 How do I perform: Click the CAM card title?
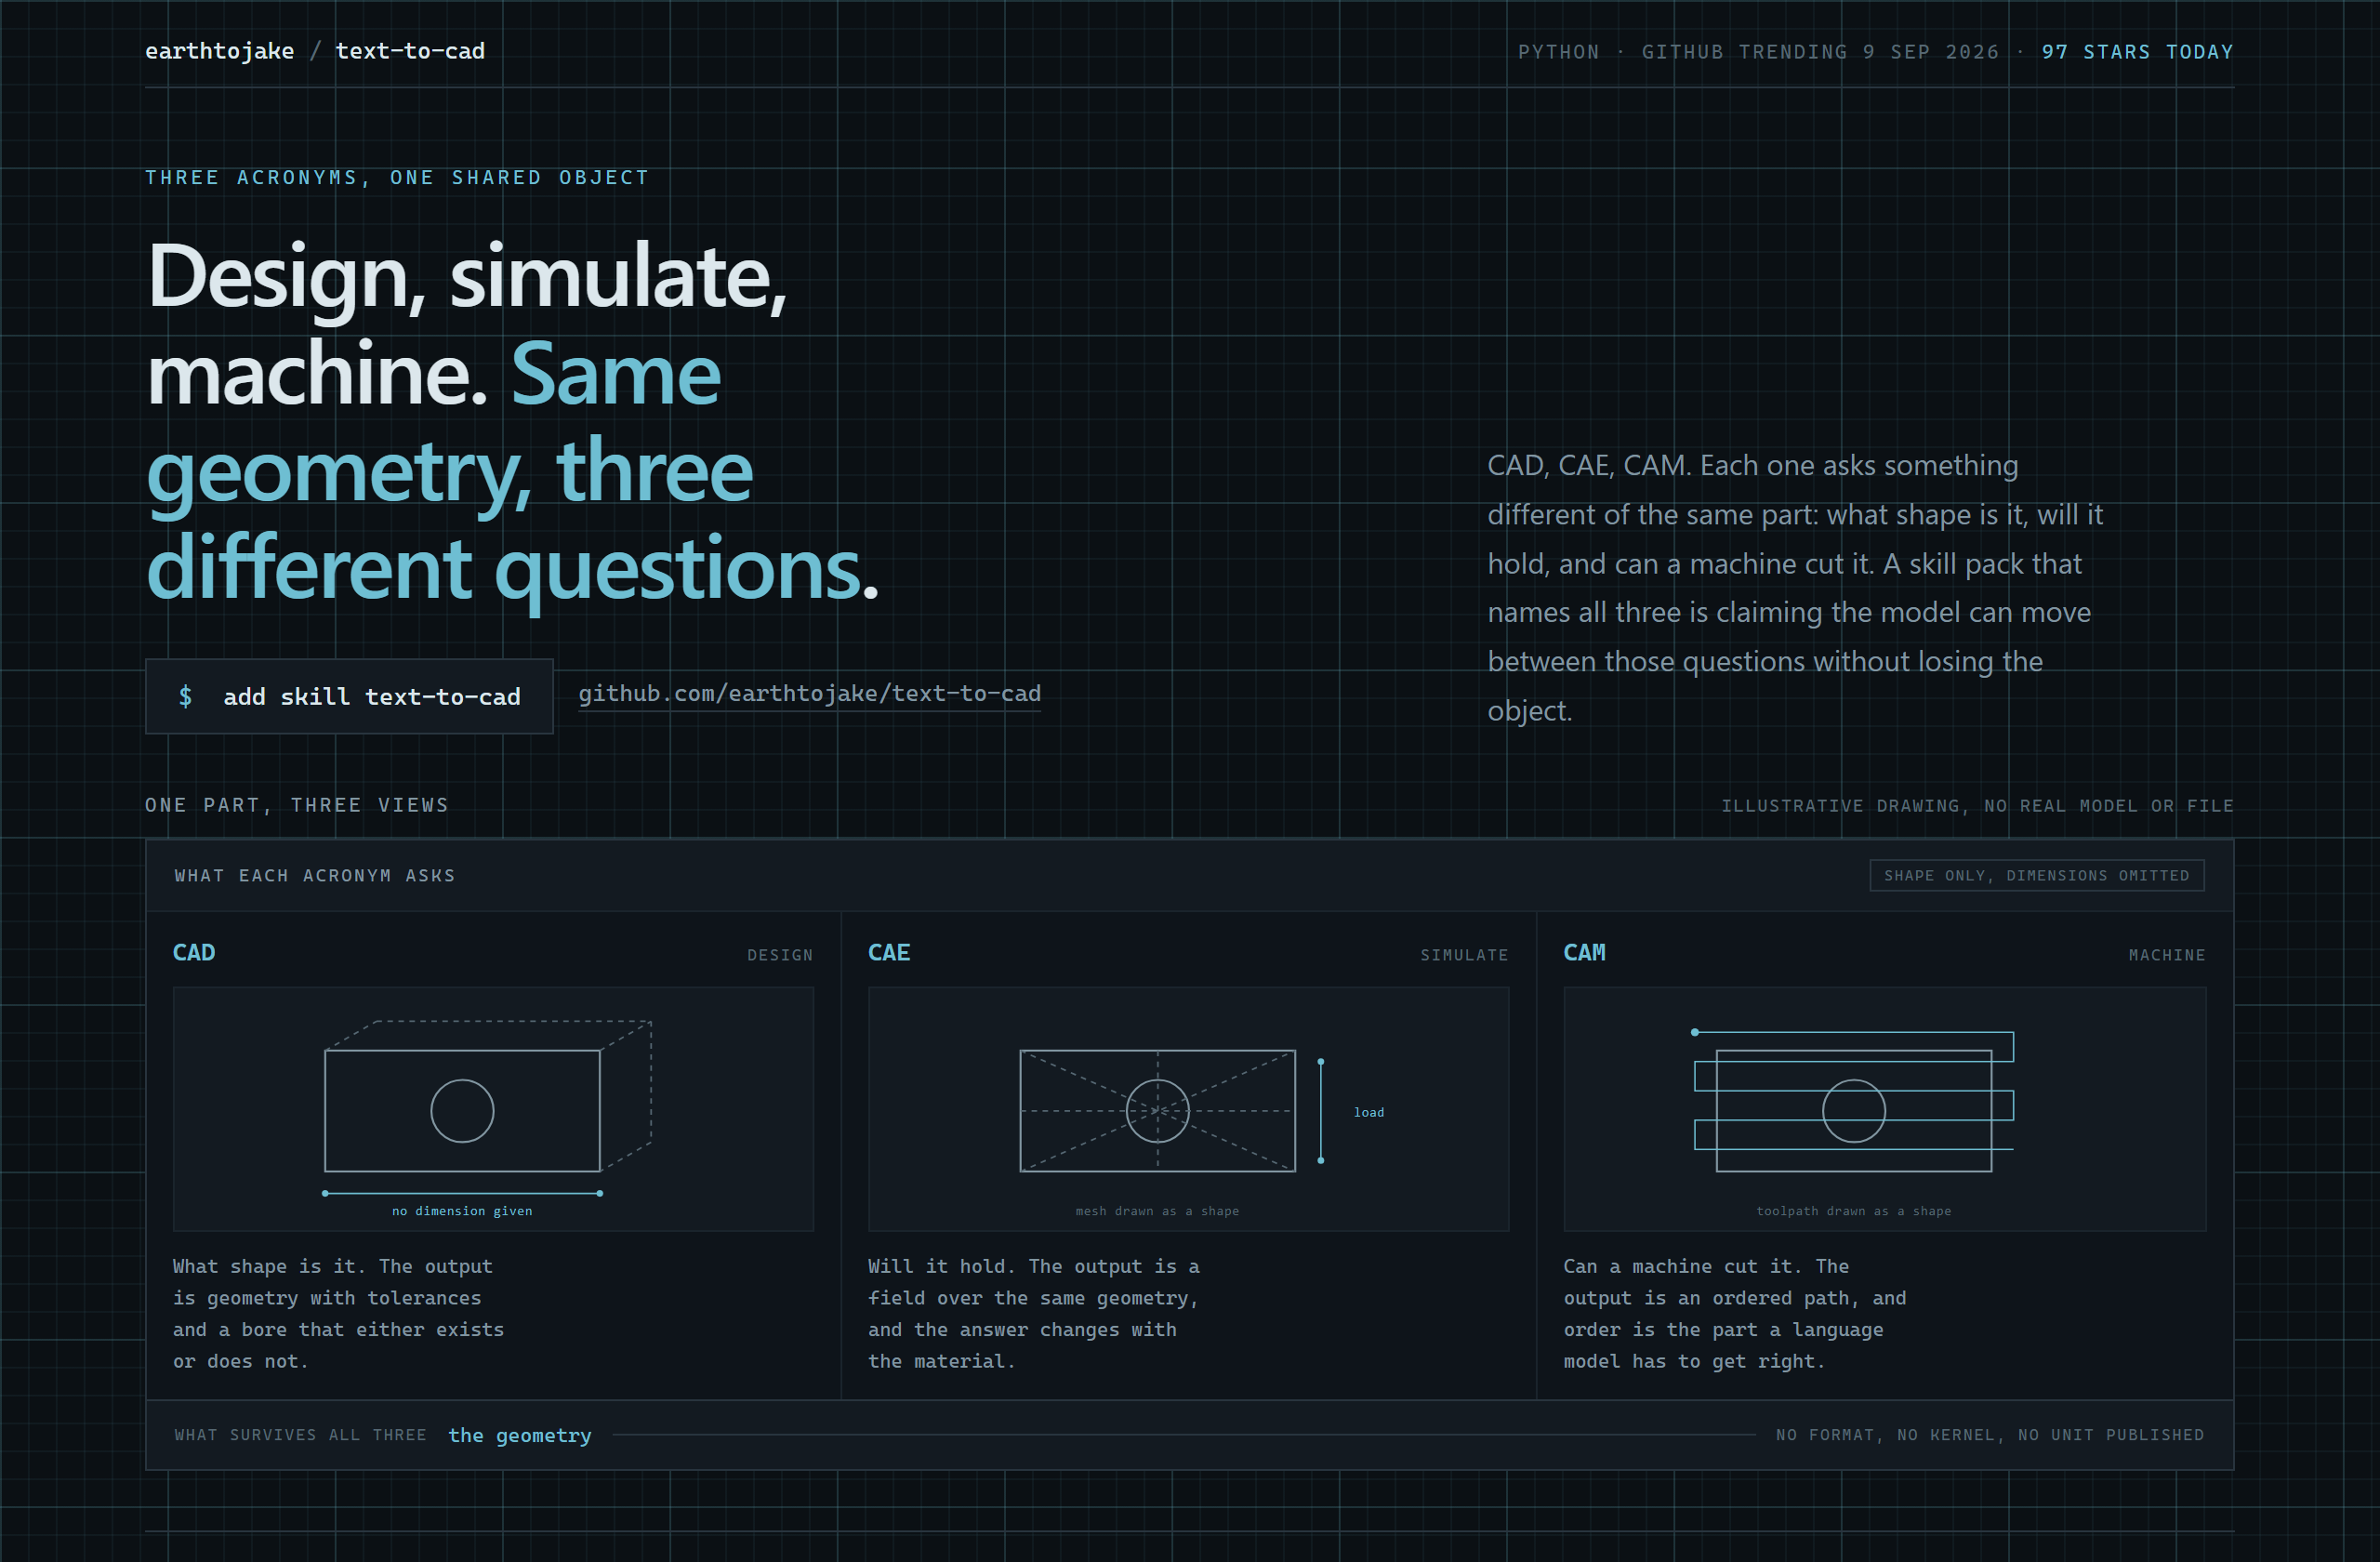pos(1585,953)
